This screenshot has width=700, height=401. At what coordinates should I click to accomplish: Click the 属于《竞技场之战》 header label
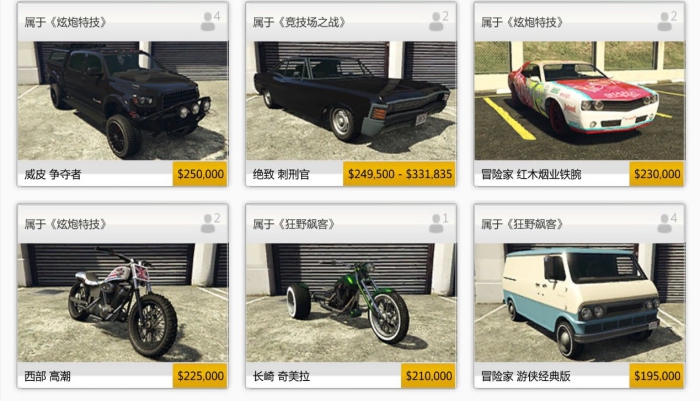coord(299,22)
